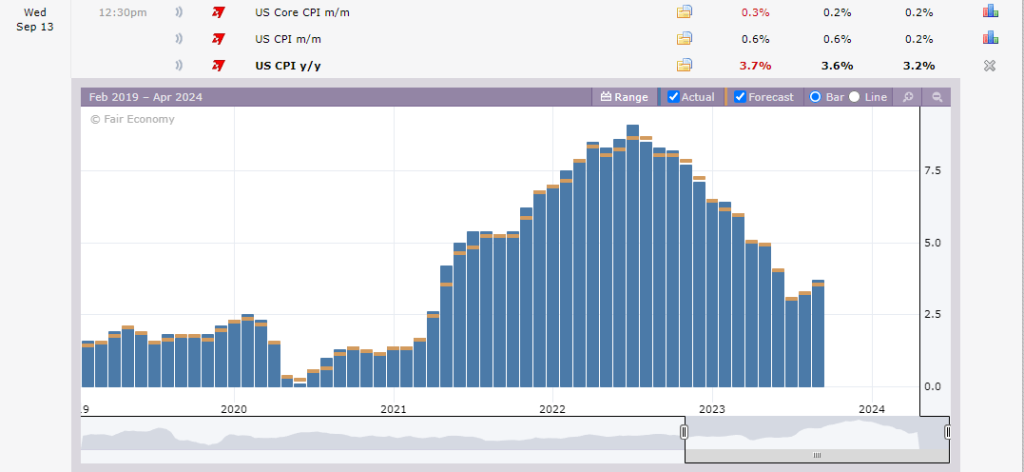The image size is (1024, 472).
Task: Switch chart to Line view
Action: pos(854,97)
